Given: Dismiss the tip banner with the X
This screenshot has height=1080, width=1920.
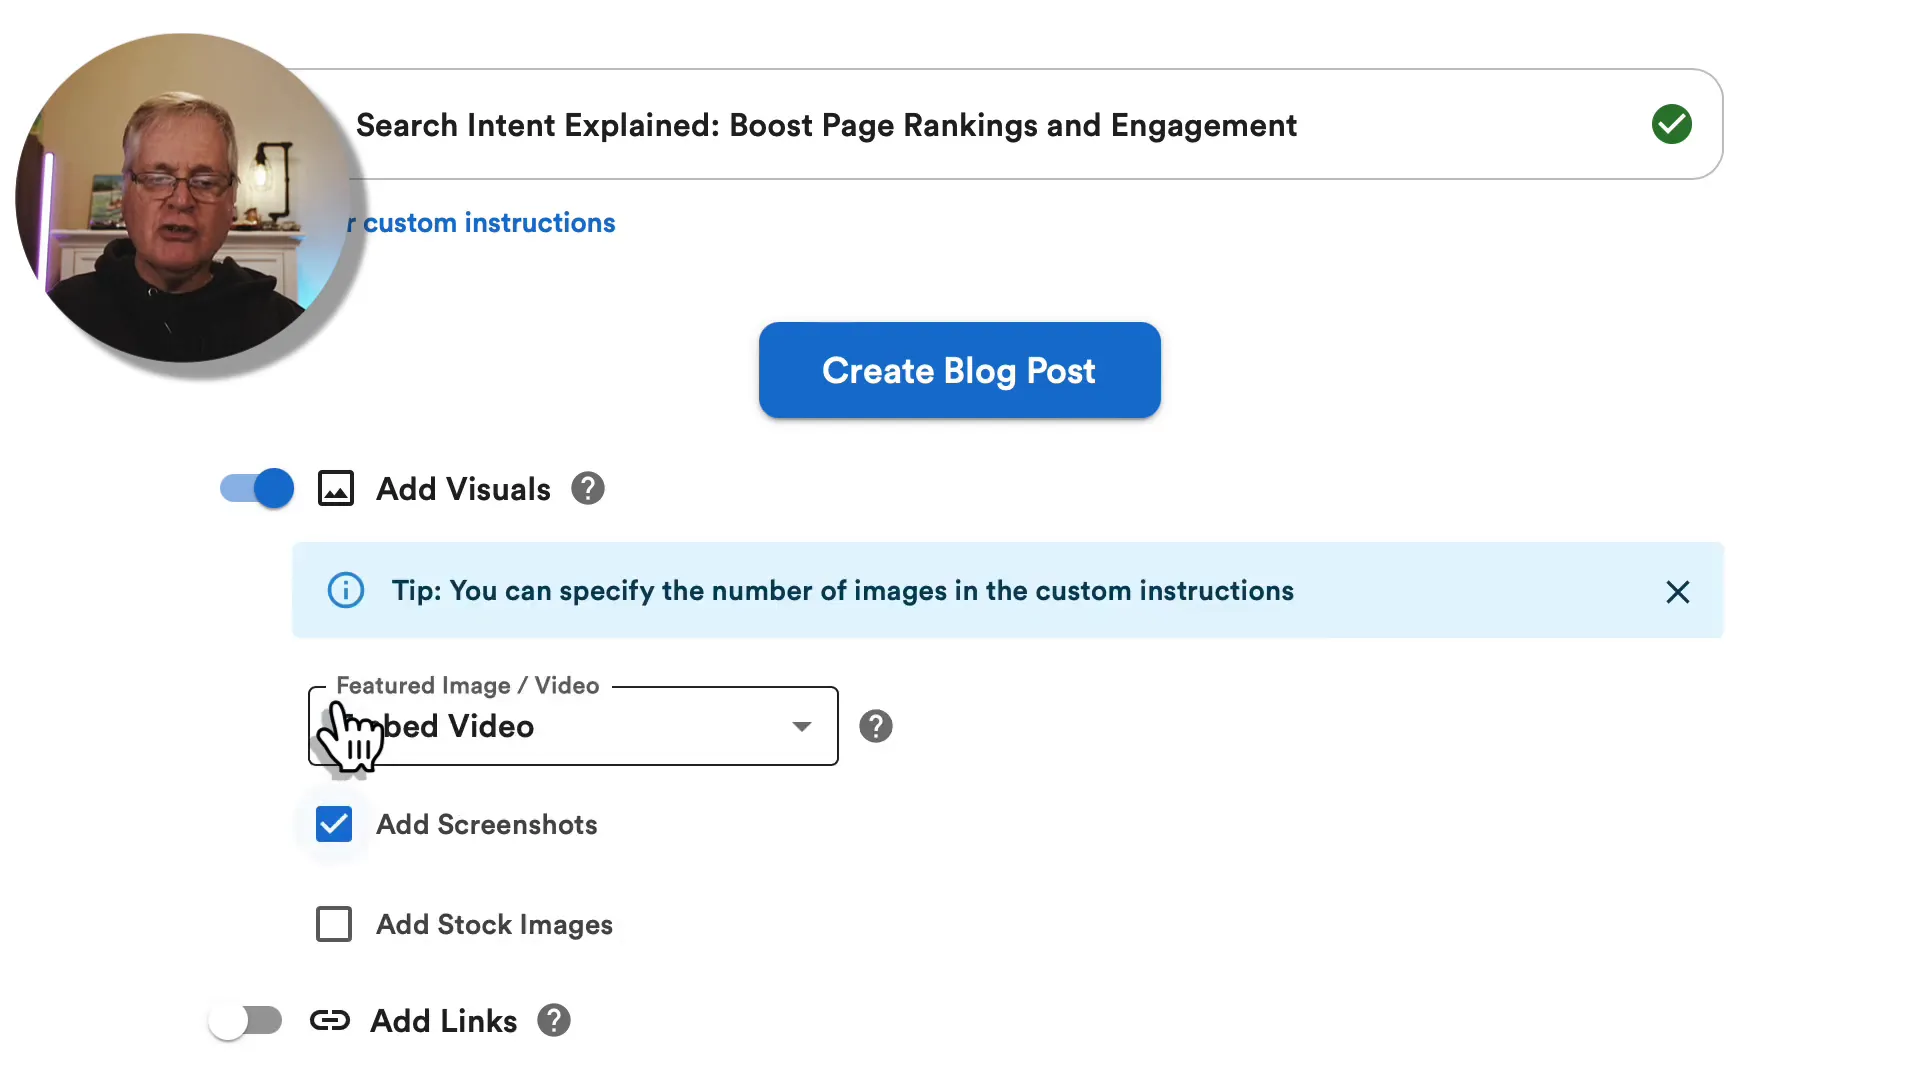Looking at the screenshot, I should [x=1678, y=592].
